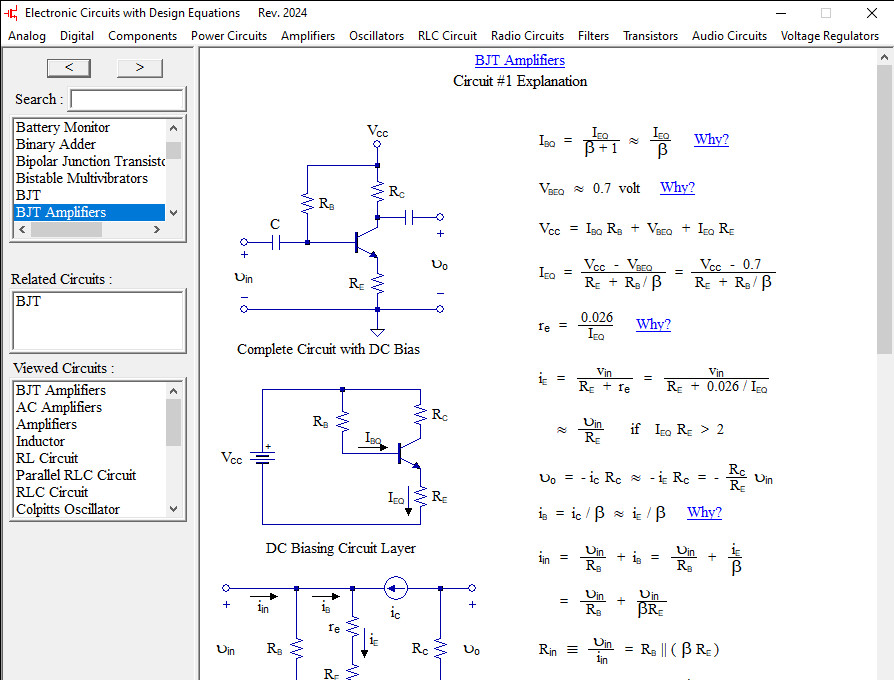Close the Electronic Circuits window

pyautogui.click(x=872, y=13)
